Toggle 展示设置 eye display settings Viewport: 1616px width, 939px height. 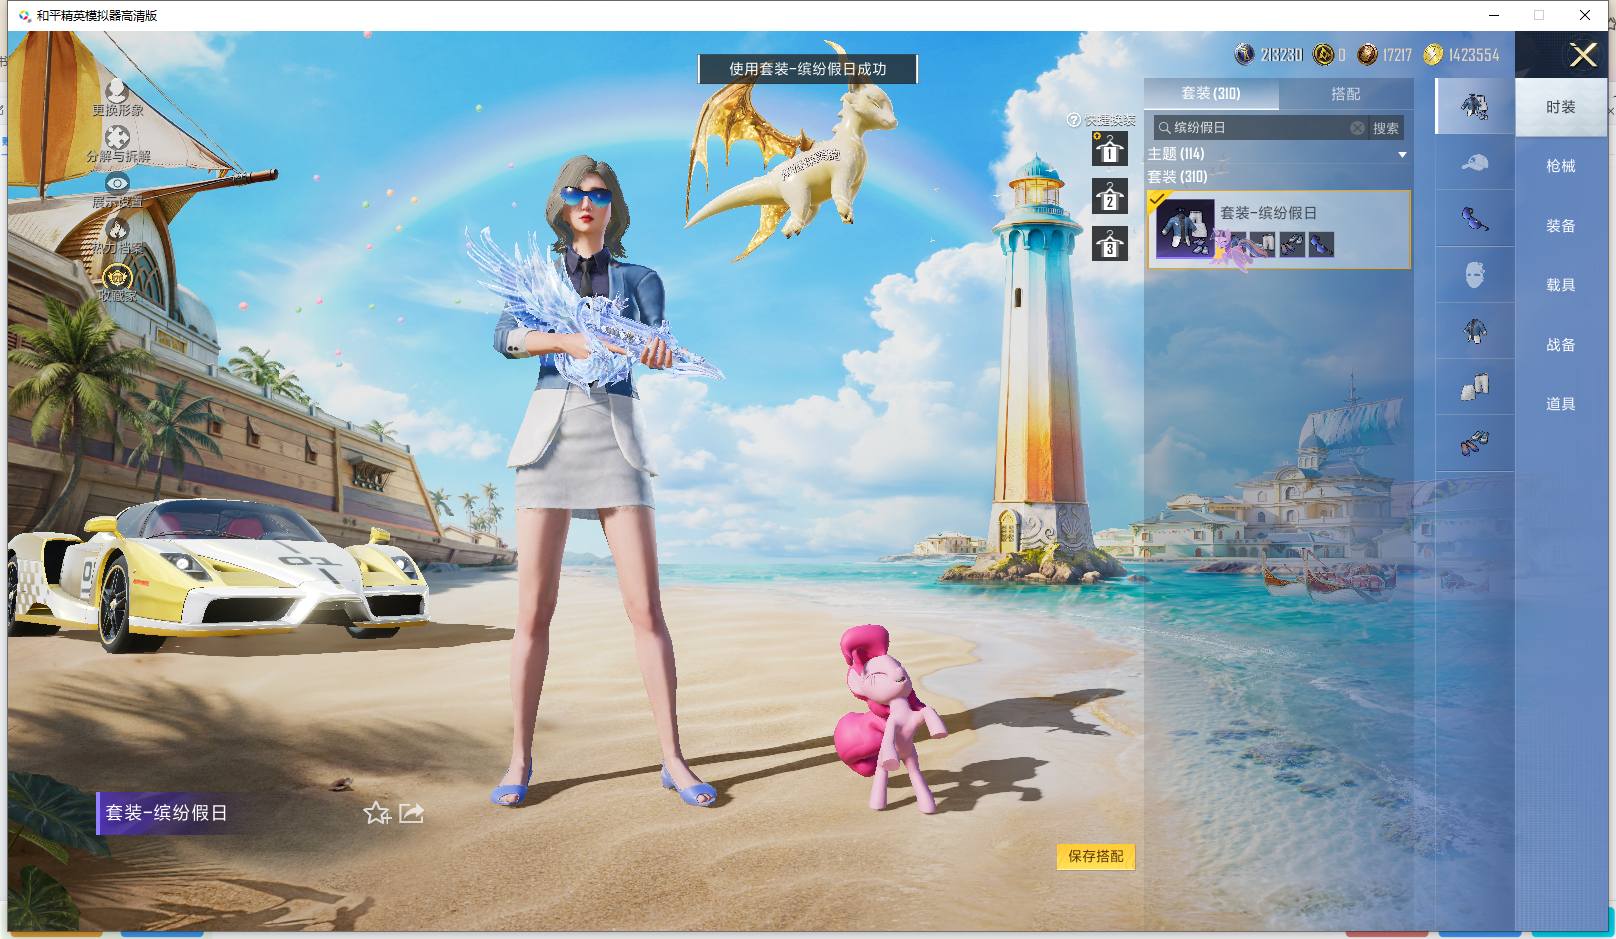coord(117,183)
